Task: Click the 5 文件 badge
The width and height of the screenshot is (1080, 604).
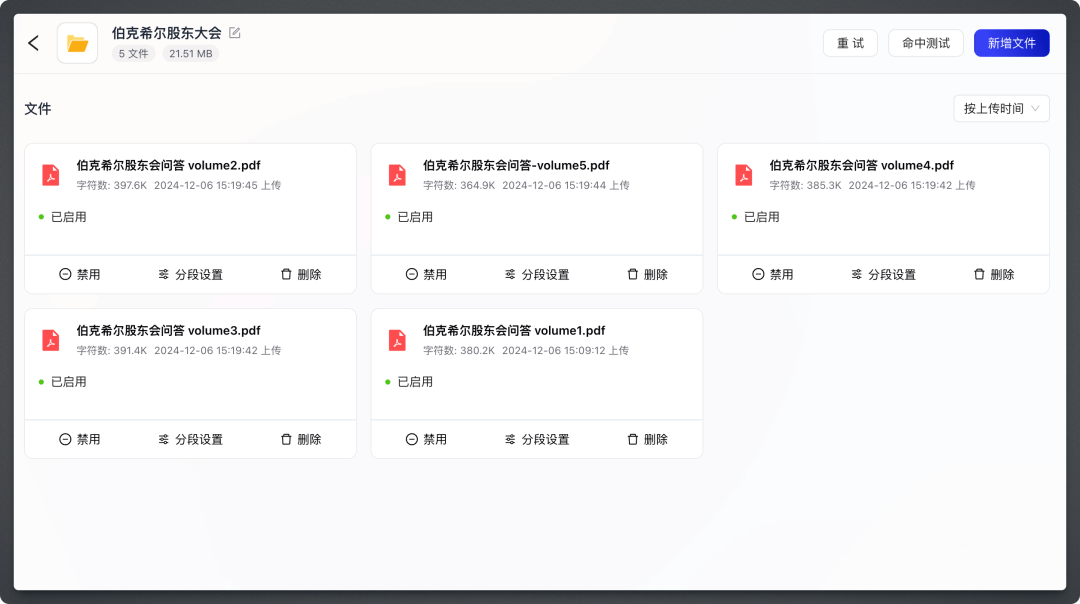Action: click(134, 54)
